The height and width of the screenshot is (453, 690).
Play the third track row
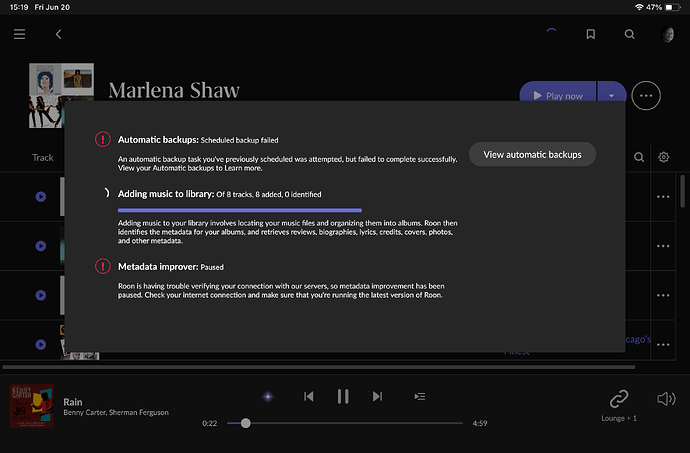point(41,295)
